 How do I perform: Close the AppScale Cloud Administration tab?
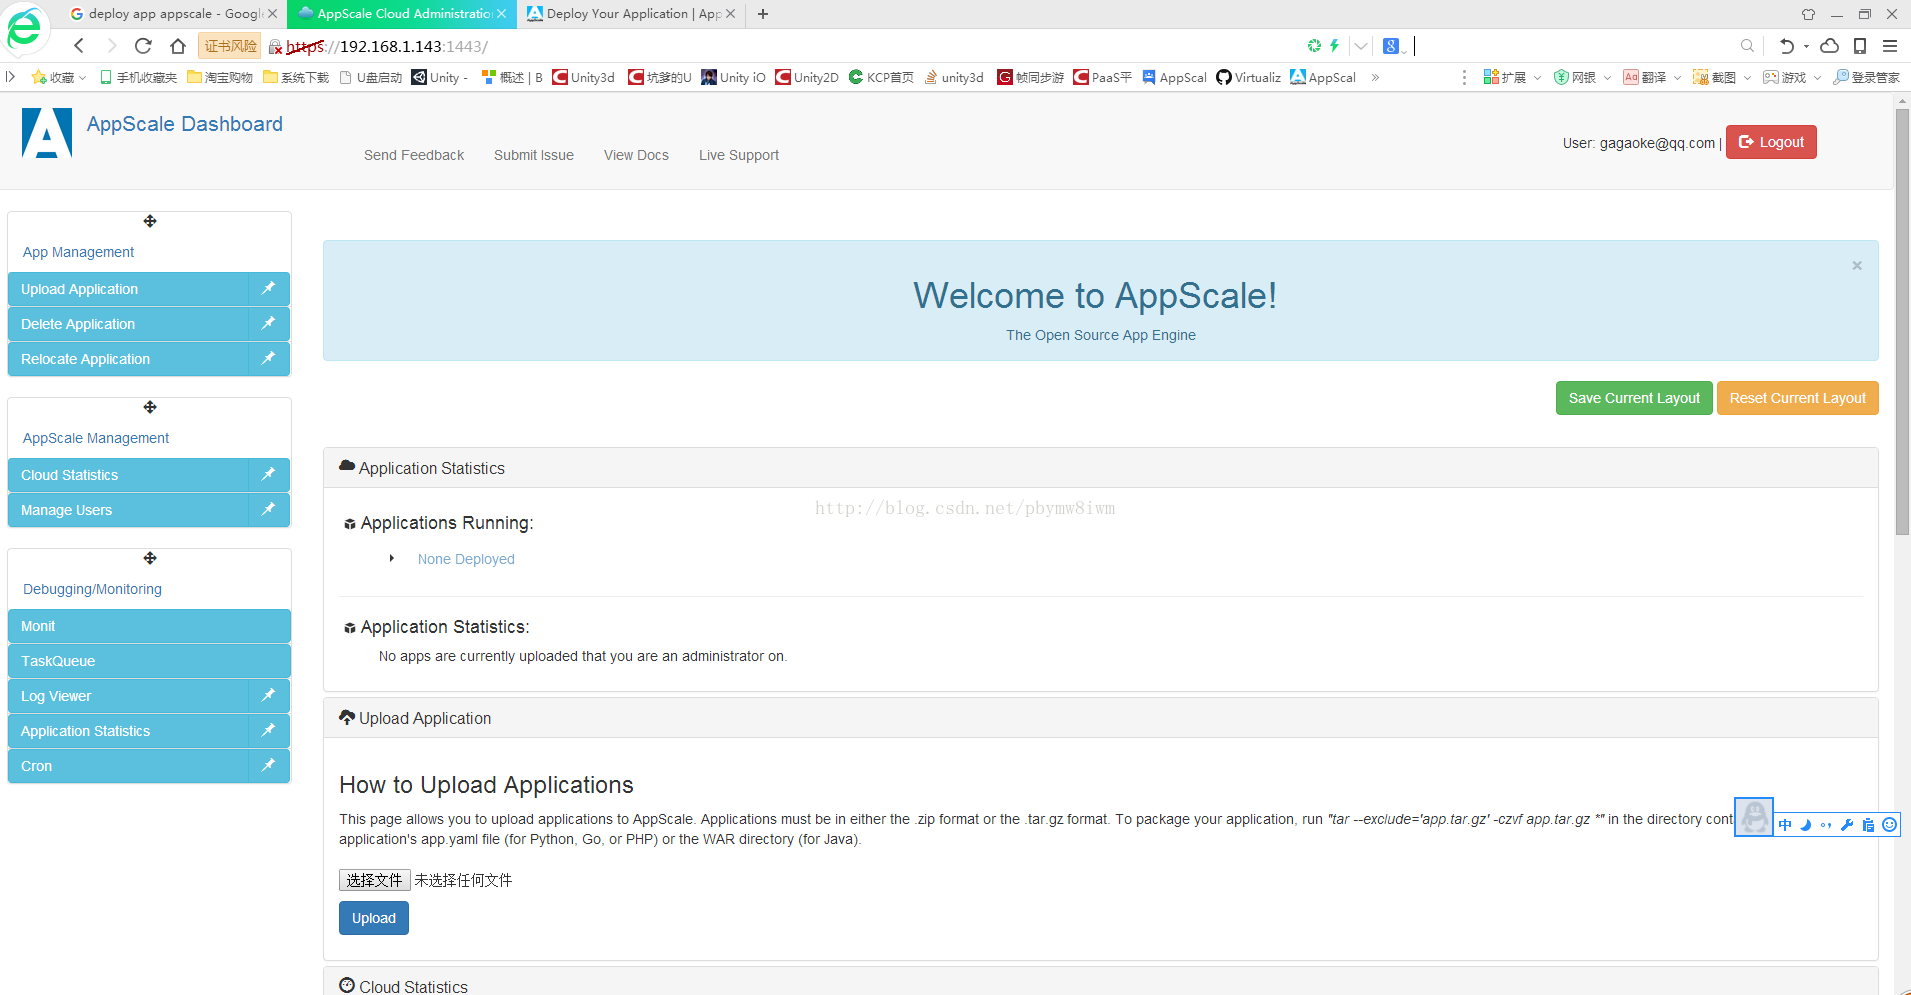click(502, 14)
